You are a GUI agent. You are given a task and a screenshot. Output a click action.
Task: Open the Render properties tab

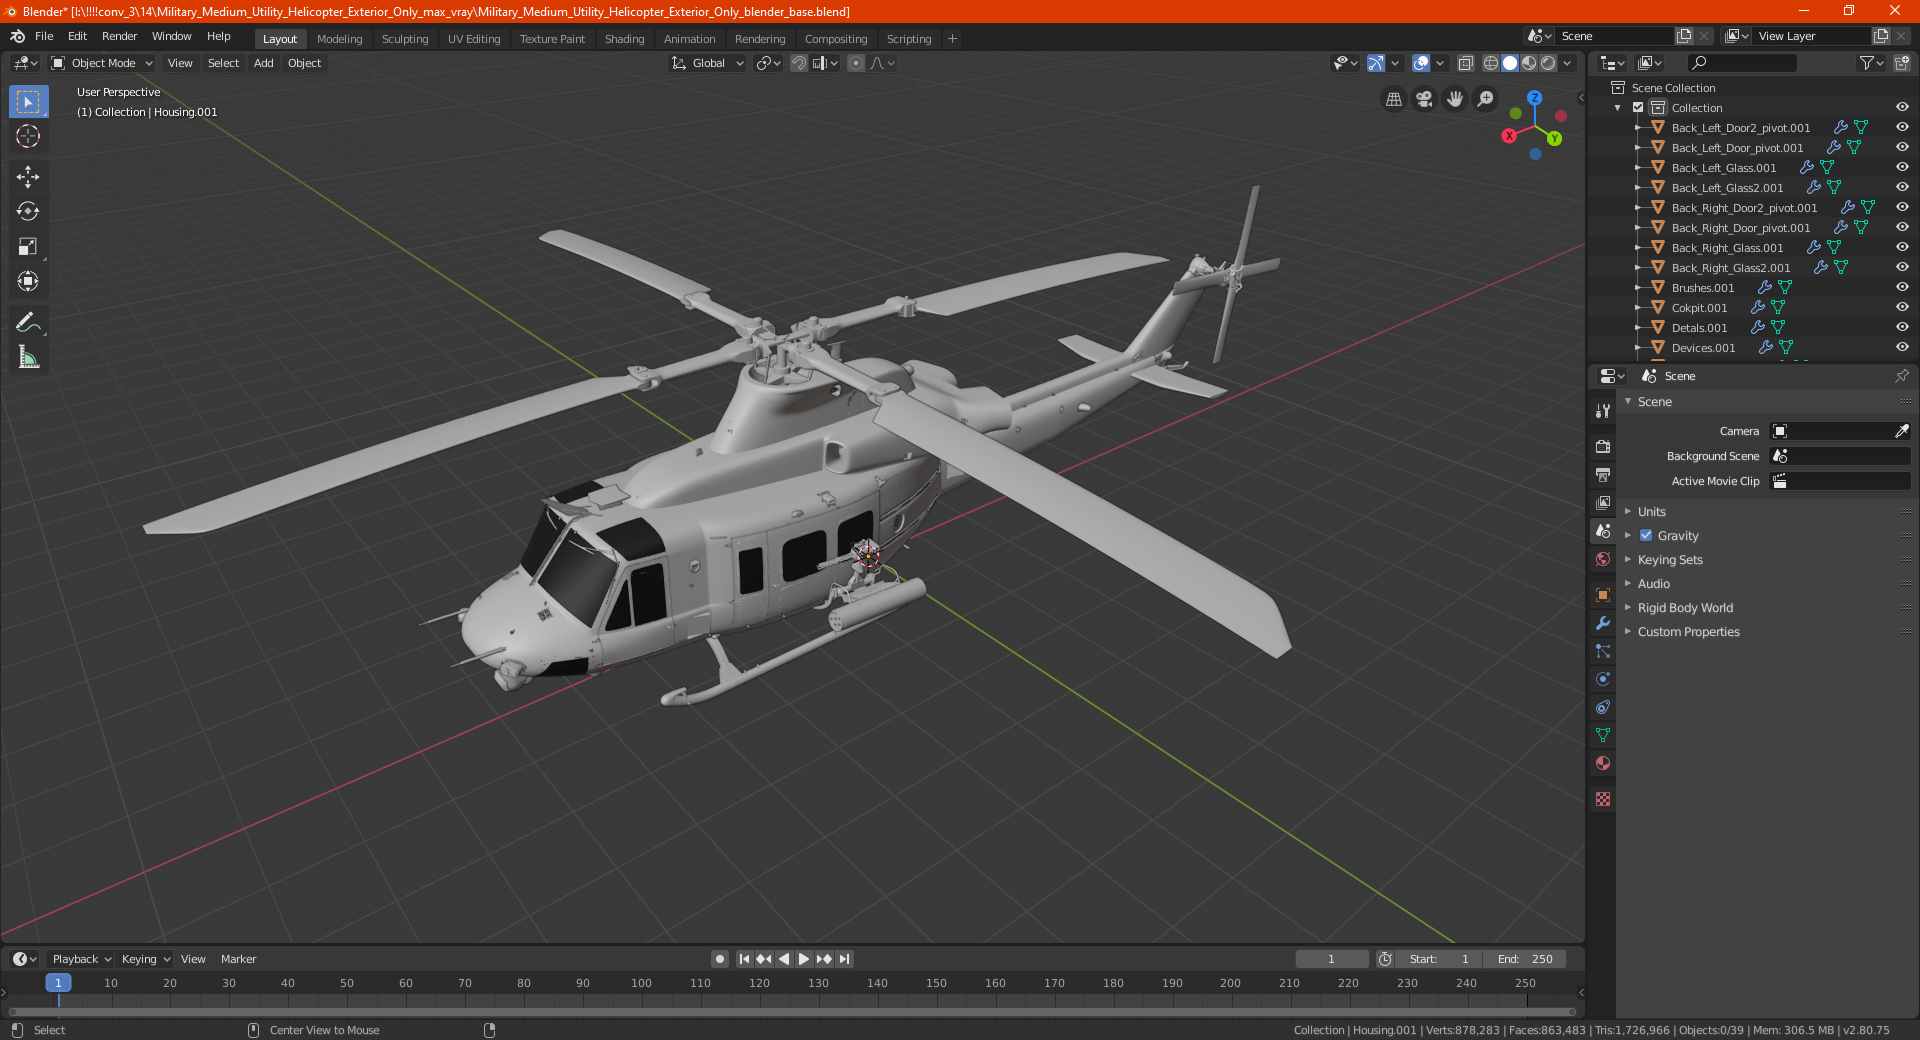tap(1603, 447)
